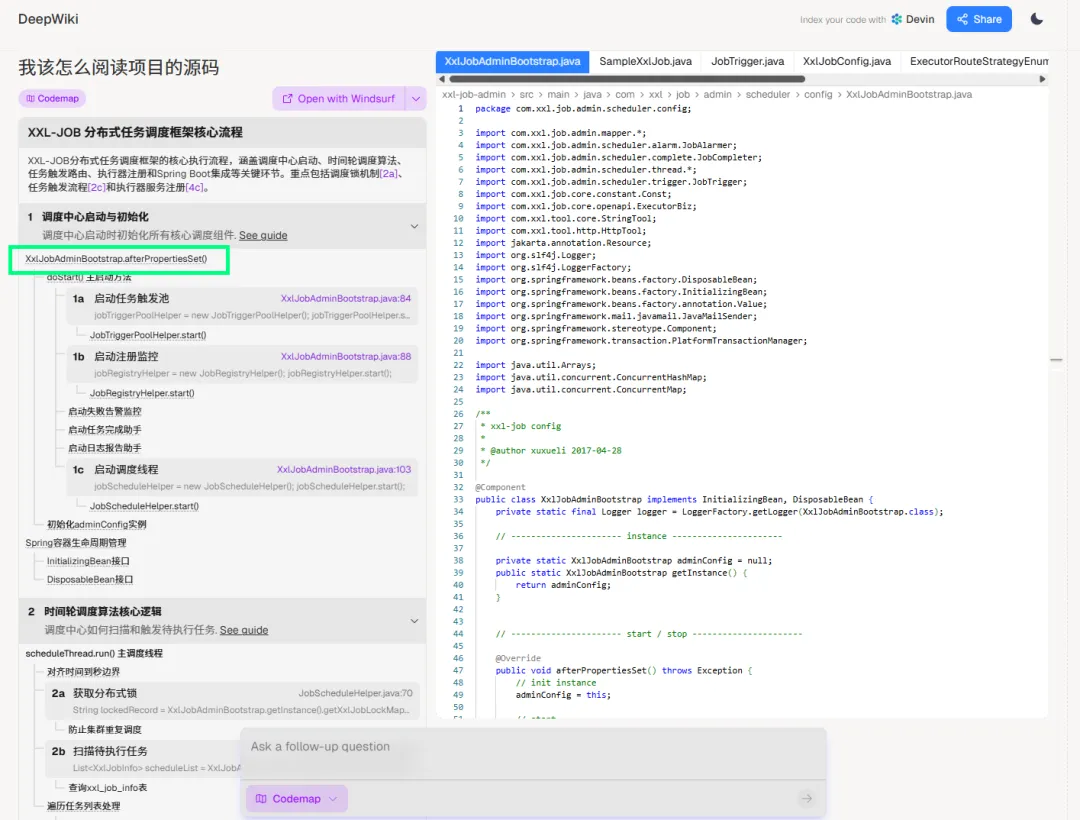Select the XxlJobAdminBootstrap.java tab
The image size is (1080, 820).
point(512,61)
